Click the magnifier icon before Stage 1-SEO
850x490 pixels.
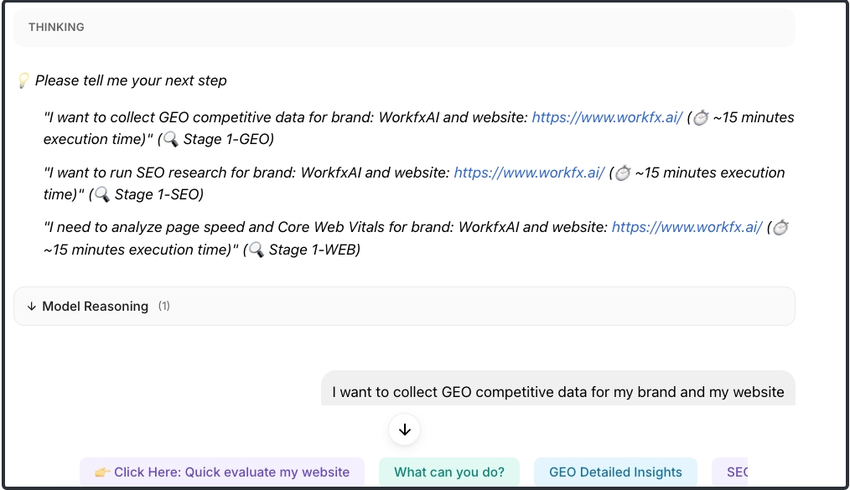point(102,195)
